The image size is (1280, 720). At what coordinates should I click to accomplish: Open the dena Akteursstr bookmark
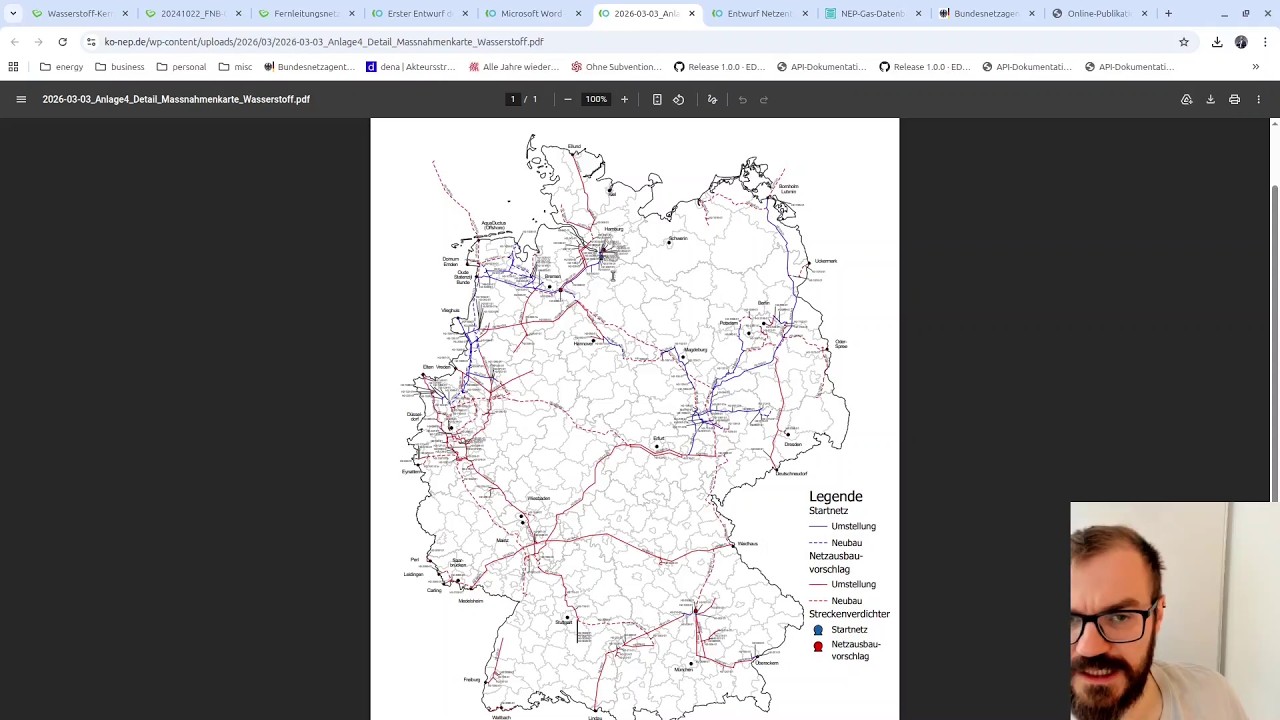[411, 67]
